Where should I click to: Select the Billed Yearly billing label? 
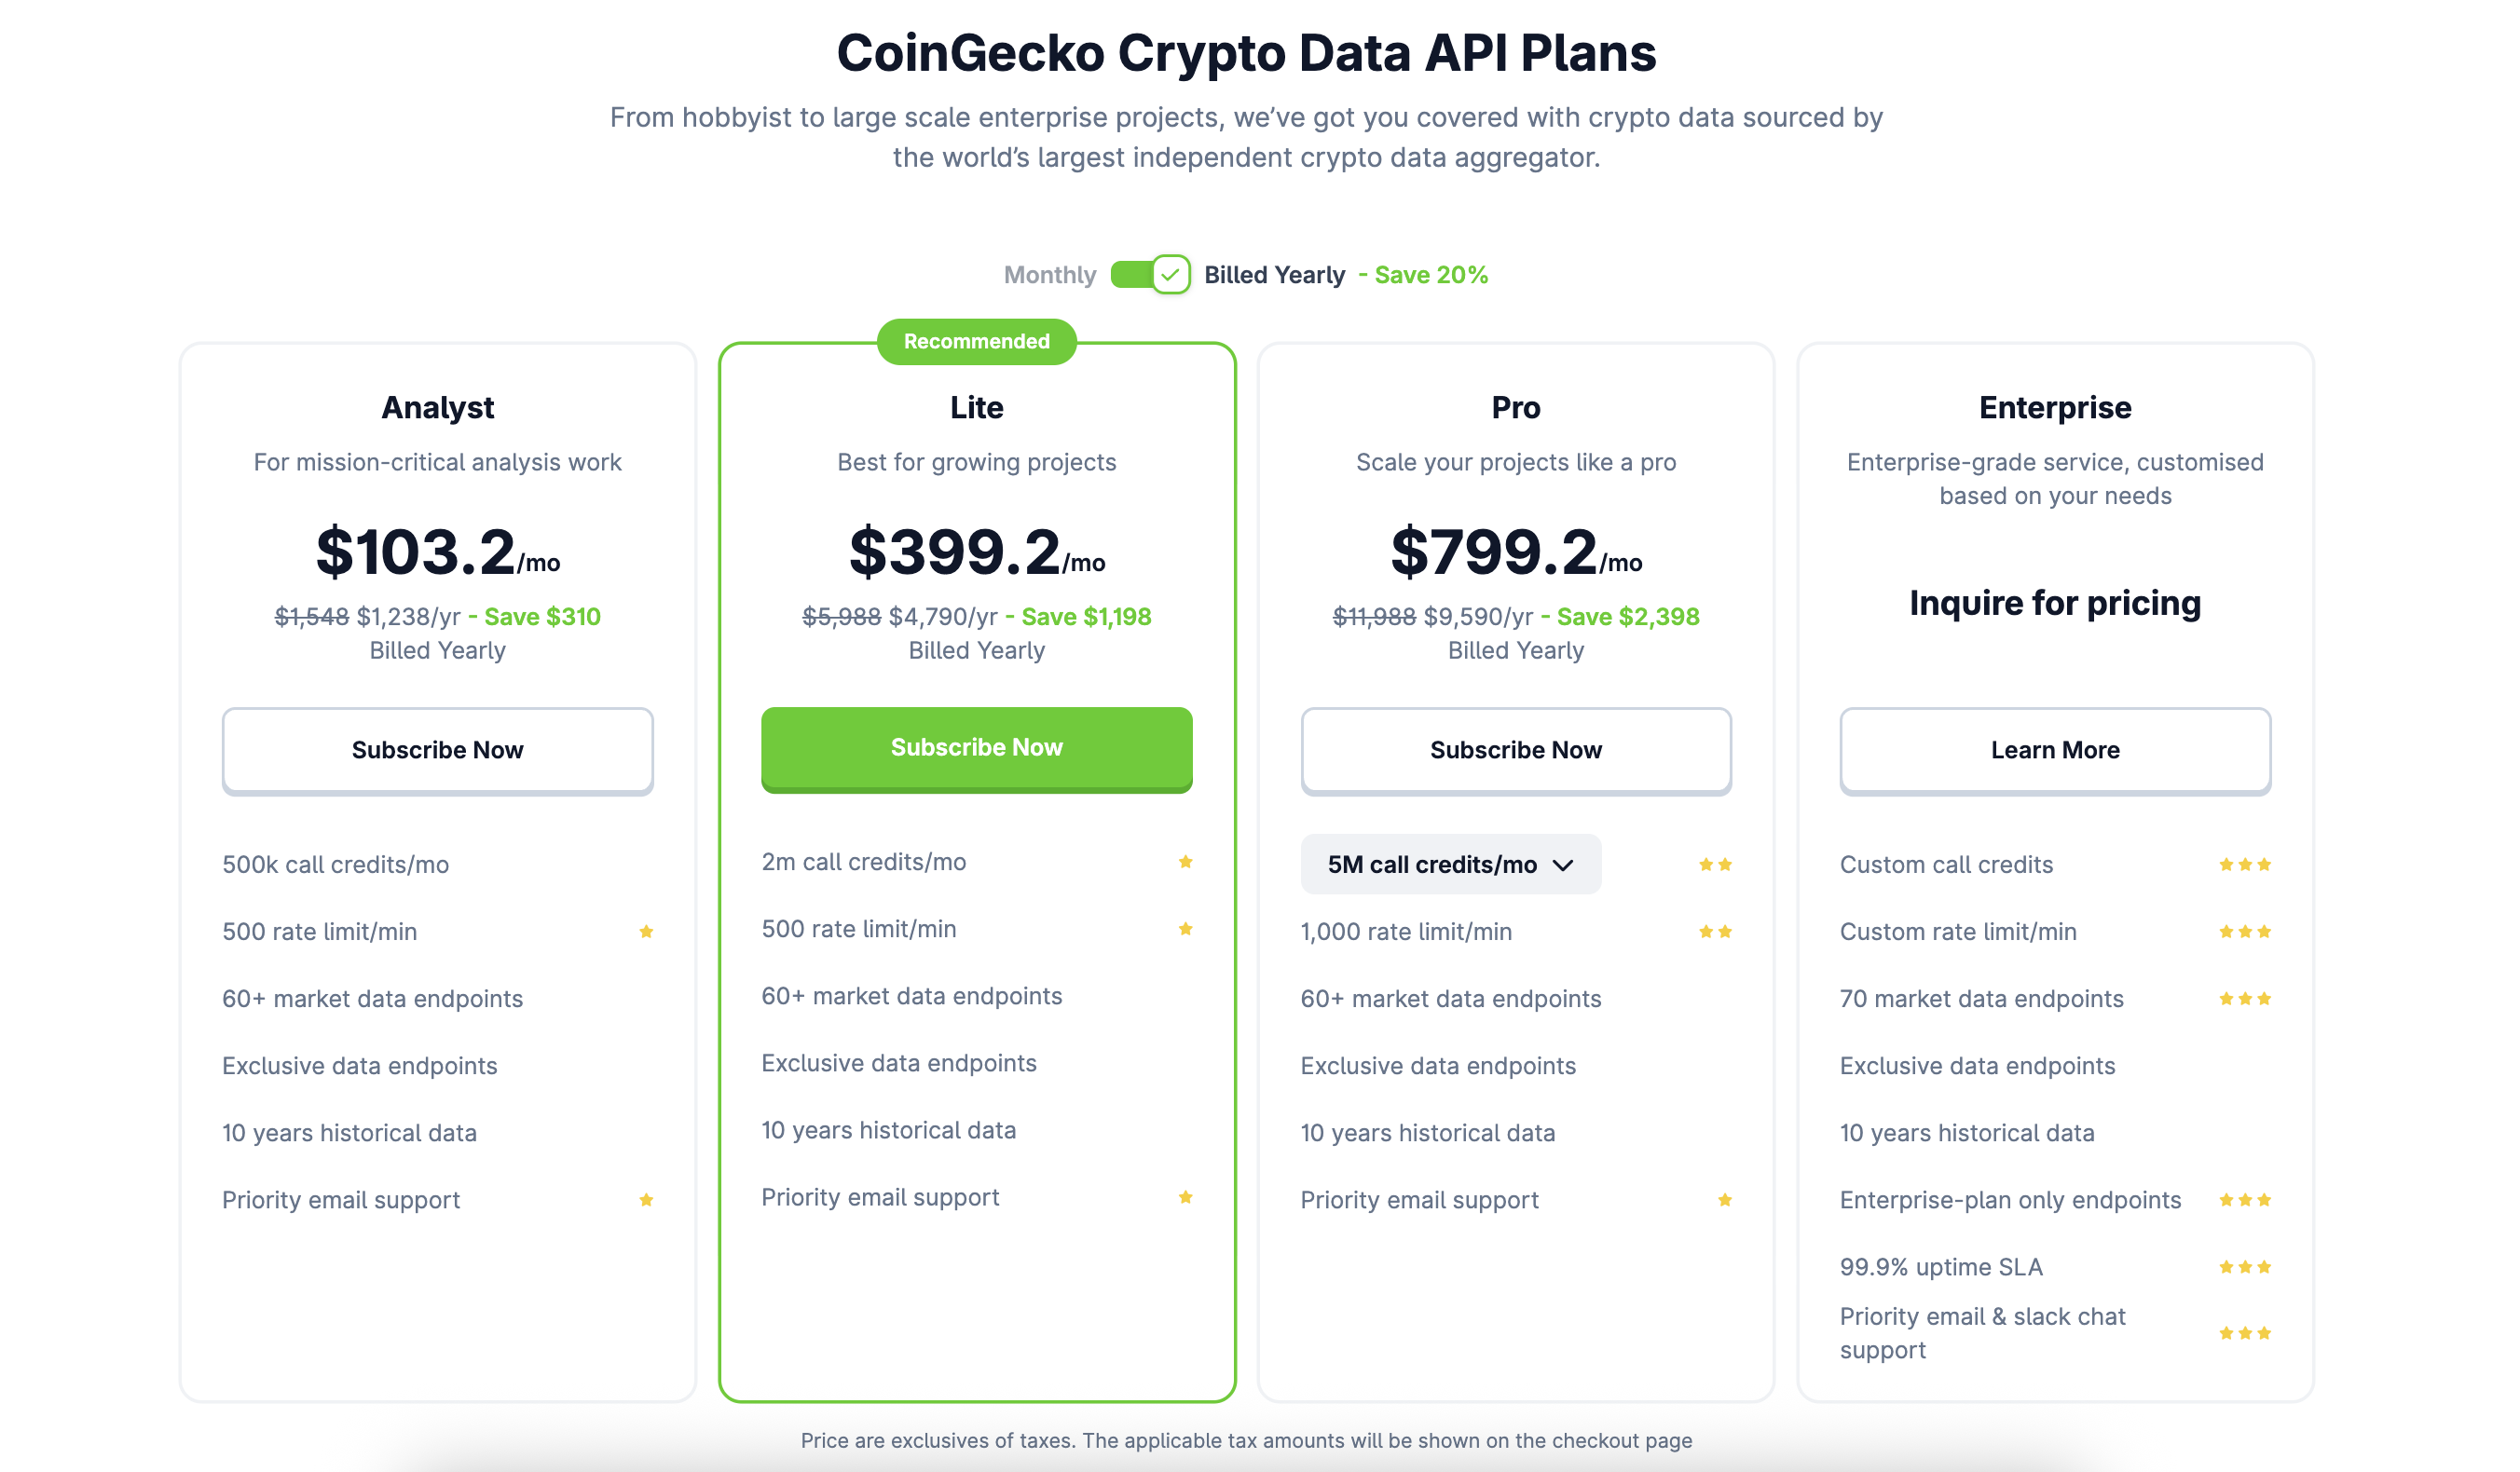(1274, 275)
